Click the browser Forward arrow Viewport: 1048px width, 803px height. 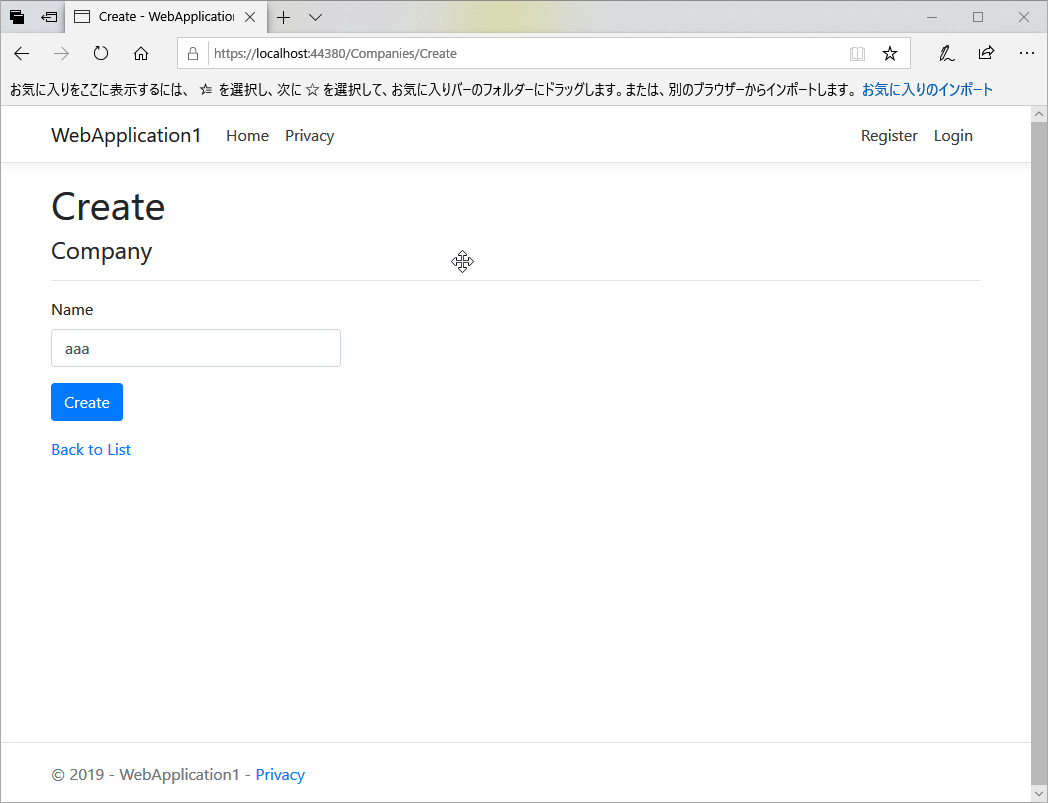61,53
